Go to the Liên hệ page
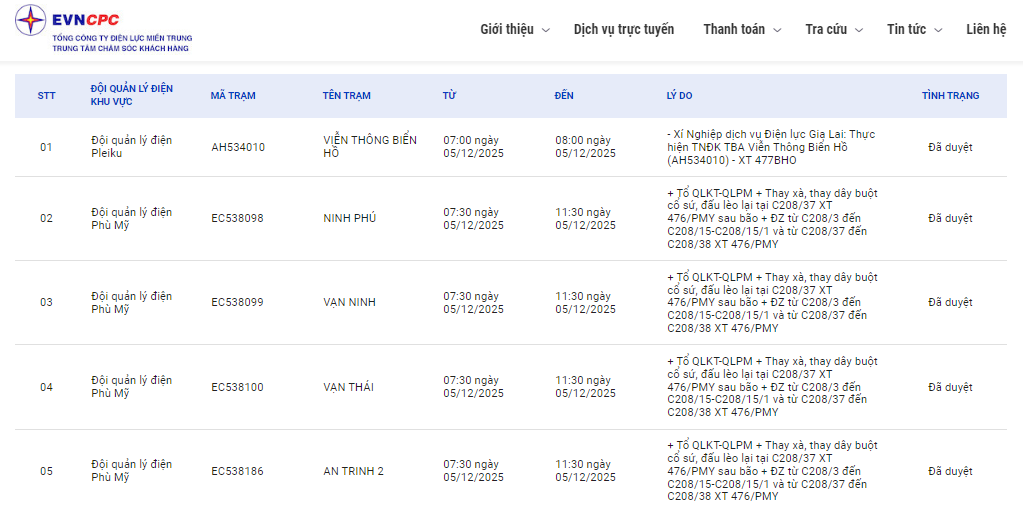 (x=985, y=29)
